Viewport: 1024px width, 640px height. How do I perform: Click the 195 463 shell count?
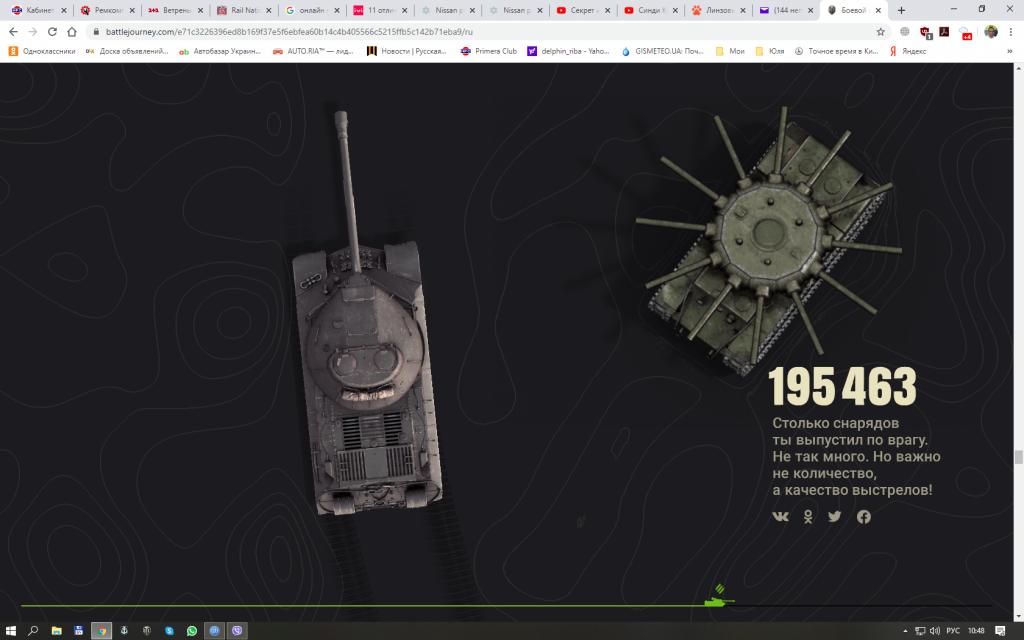coord(842,386)
